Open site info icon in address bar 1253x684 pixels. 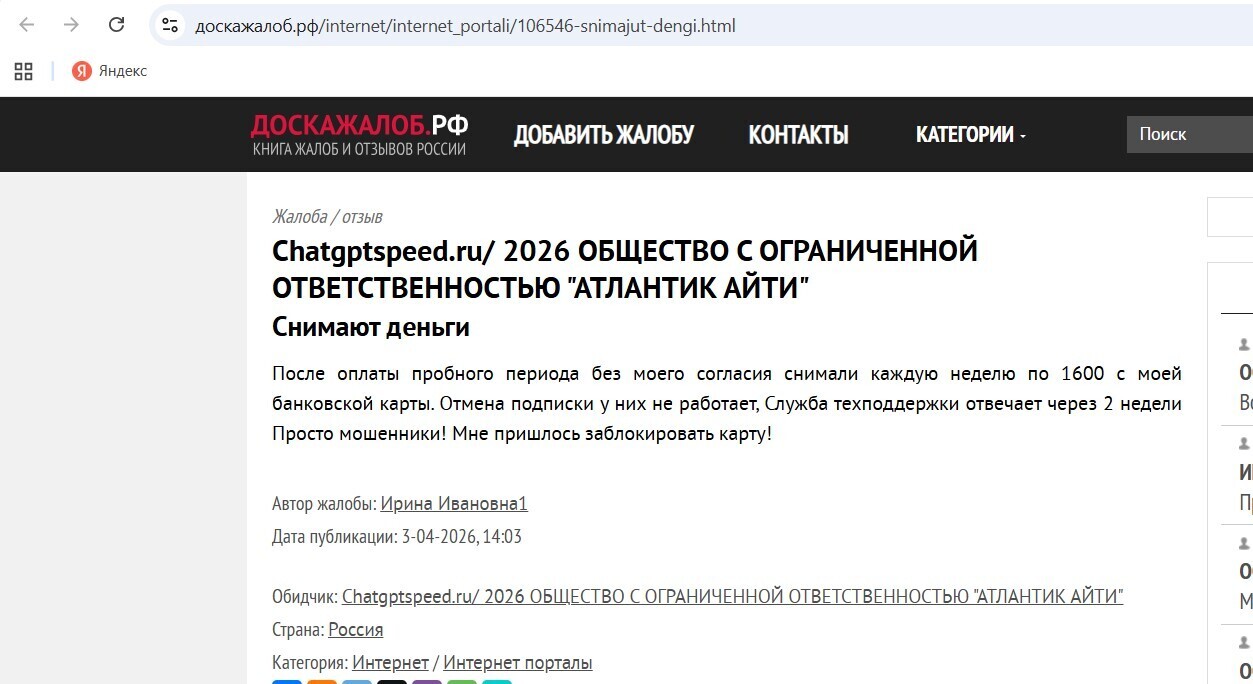click(170, 25)
